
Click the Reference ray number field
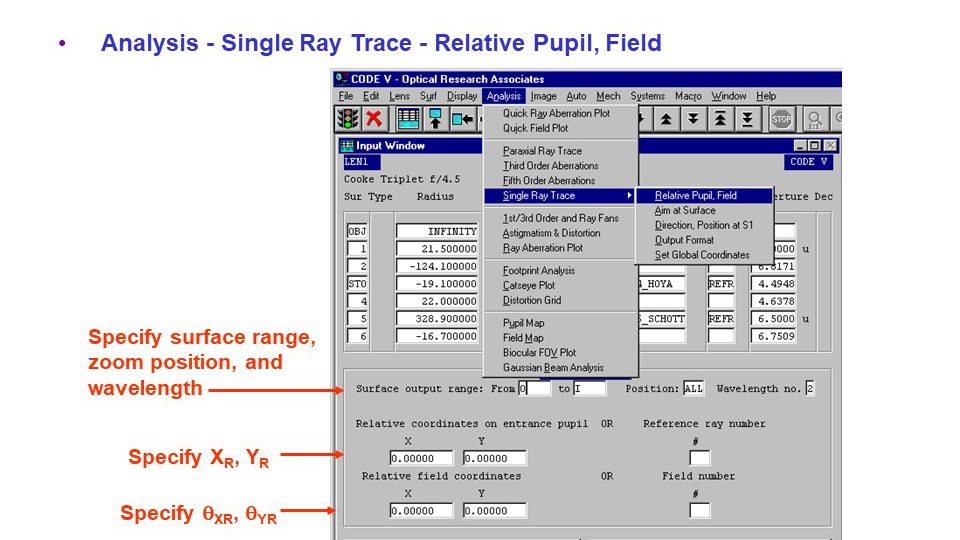click(x=700, y=458)
